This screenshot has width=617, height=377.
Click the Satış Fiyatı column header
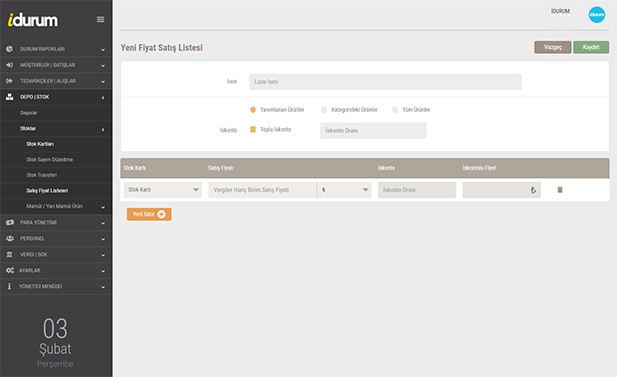(x=221, y=168)
